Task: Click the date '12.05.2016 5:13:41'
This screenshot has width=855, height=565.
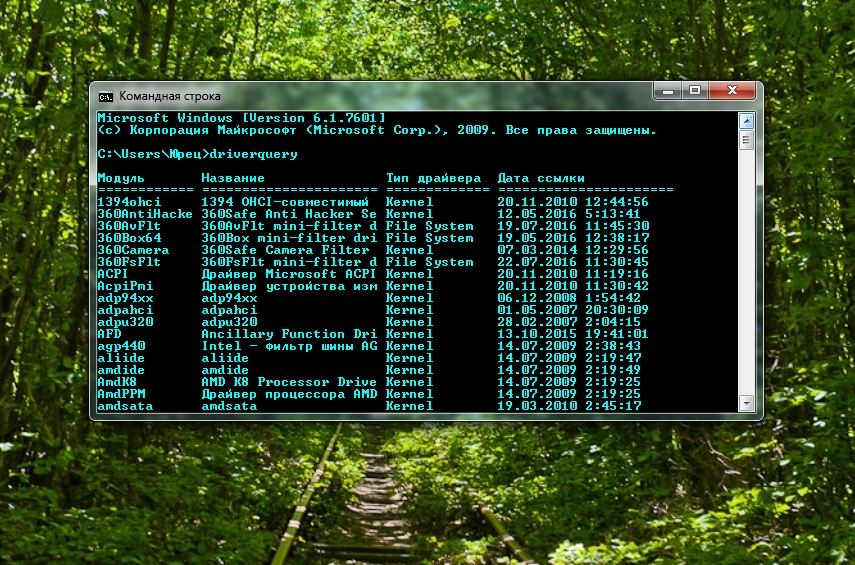Action: 569,214
